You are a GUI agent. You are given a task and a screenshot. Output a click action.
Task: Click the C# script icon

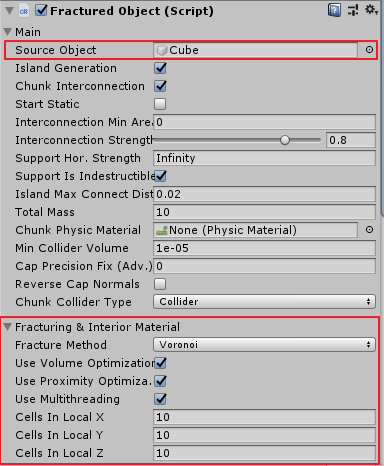pyautogui.click(x=24, y=11)
